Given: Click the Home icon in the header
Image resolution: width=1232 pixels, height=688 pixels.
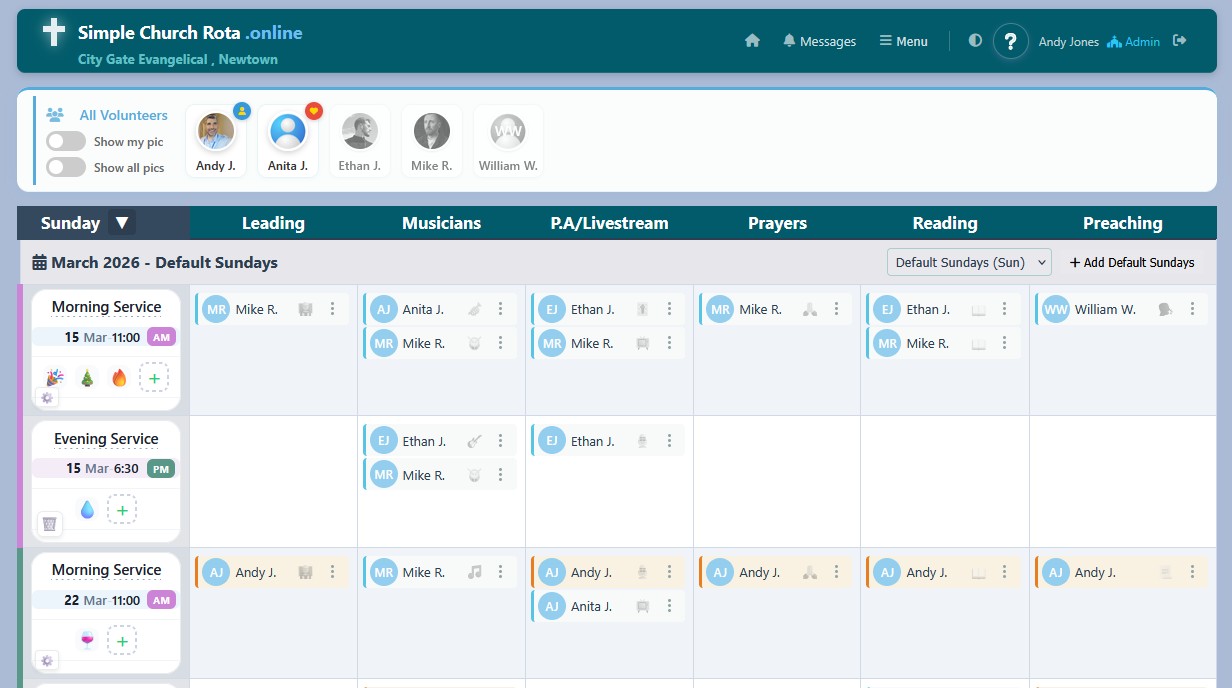Looking at the screenshot, I should pos(753,41).
